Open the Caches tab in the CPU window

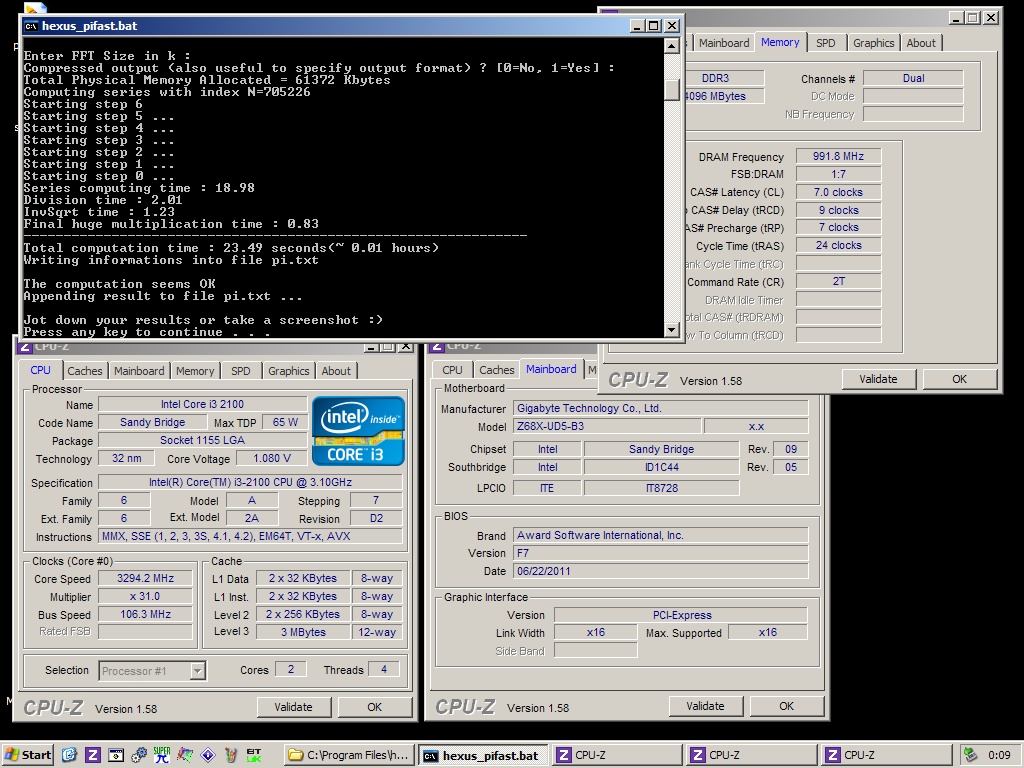[x=85, y=371]
